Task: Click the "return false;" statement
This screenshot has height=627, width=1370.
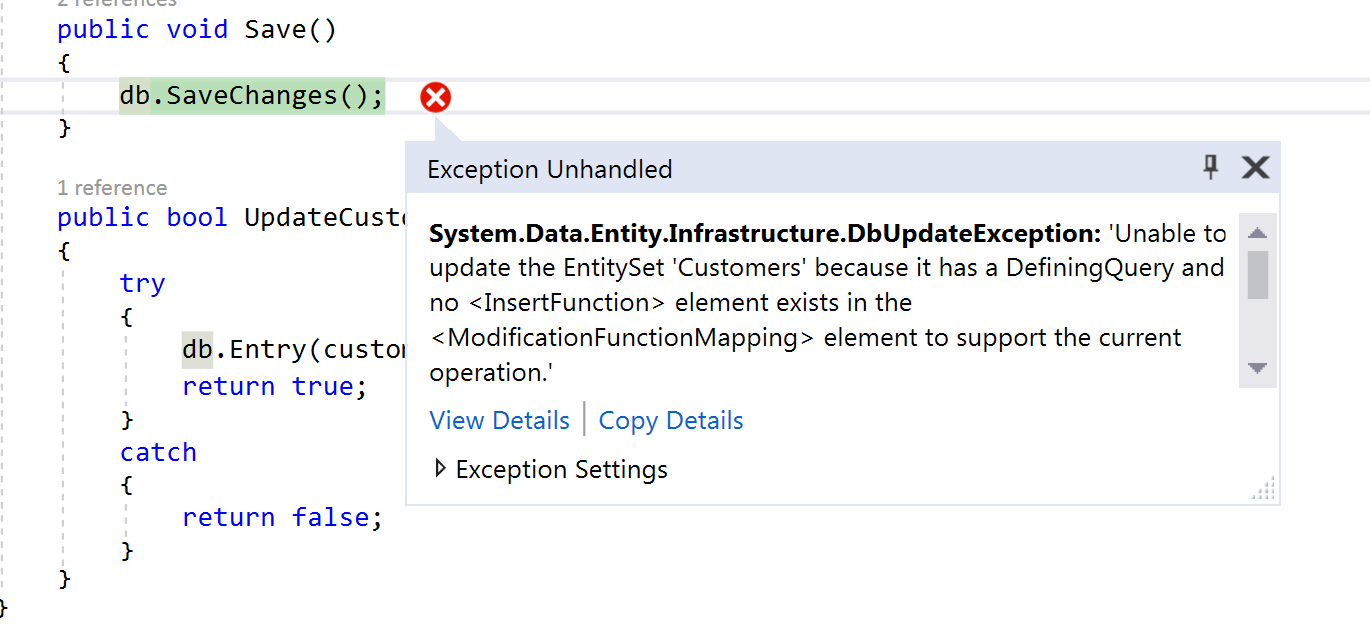Action: pyautogui.click(x=282, y=517)
